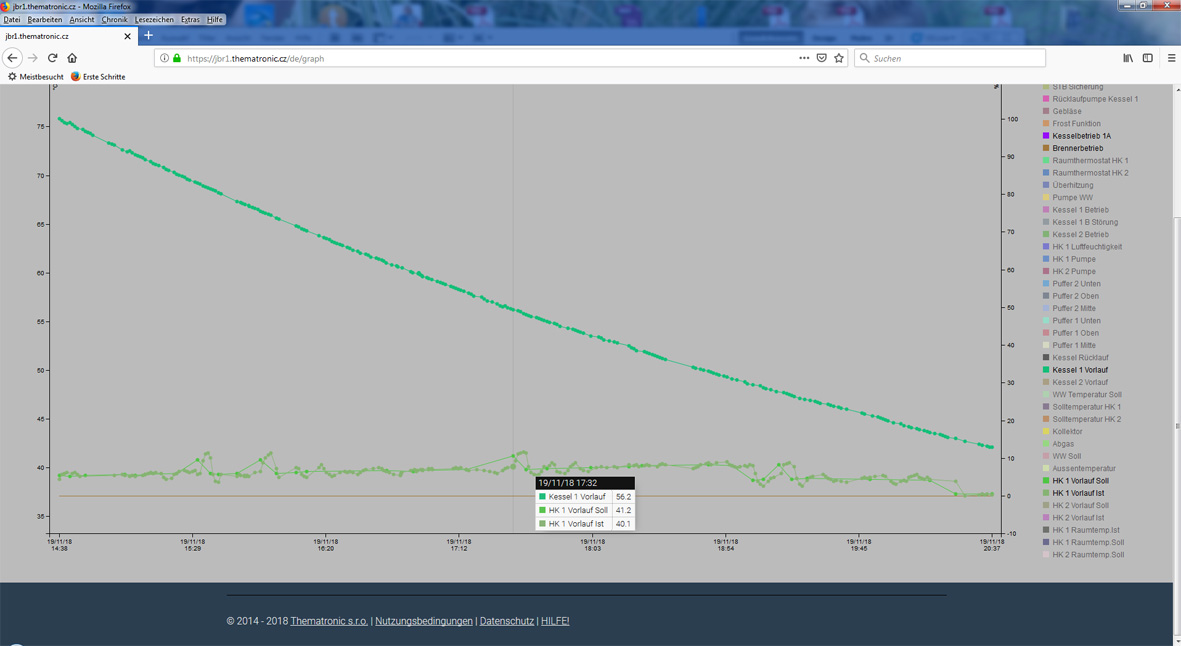Bookmark this page with the star icon

pyautogui.click(x=839, y=58)
